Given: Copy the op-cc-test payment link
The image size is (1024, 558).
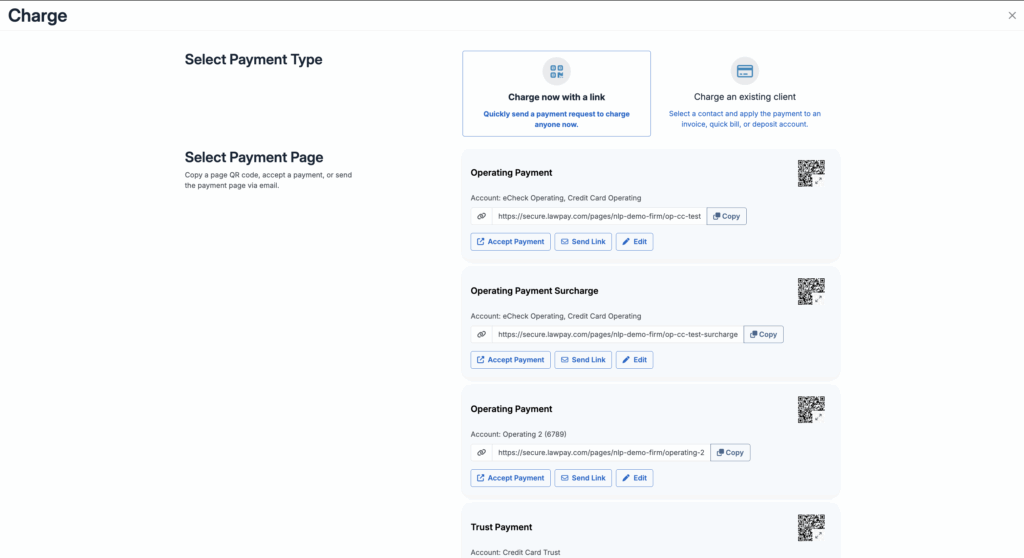Looking at the screenshot, I should pyautogui.click(x=727, y=216).
